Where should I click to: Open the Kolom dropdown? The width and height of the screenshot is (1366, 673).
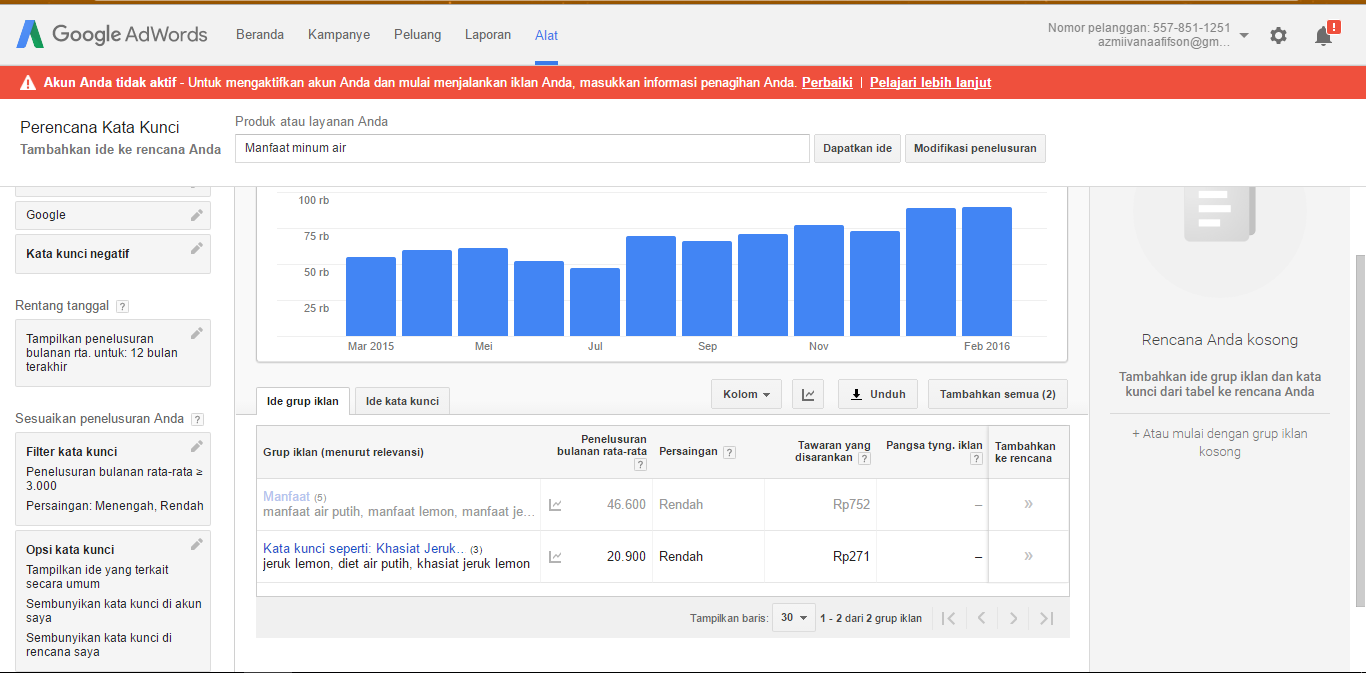click(x=746, y=394)
